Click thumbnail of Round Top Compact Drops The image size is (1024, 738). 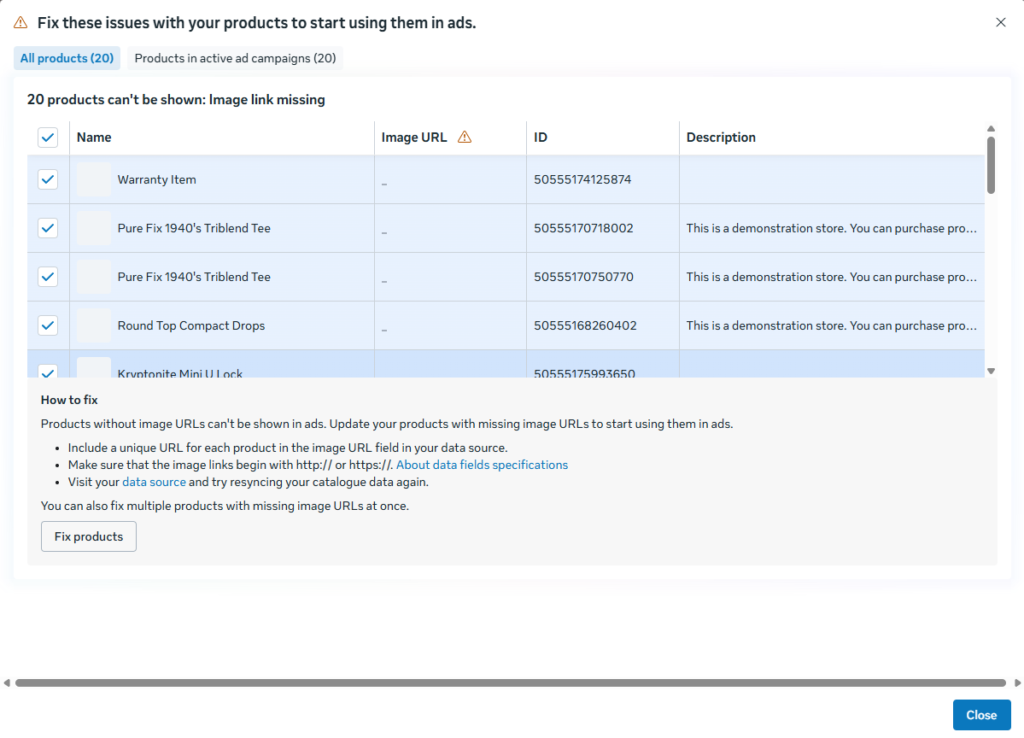point(93,325)
